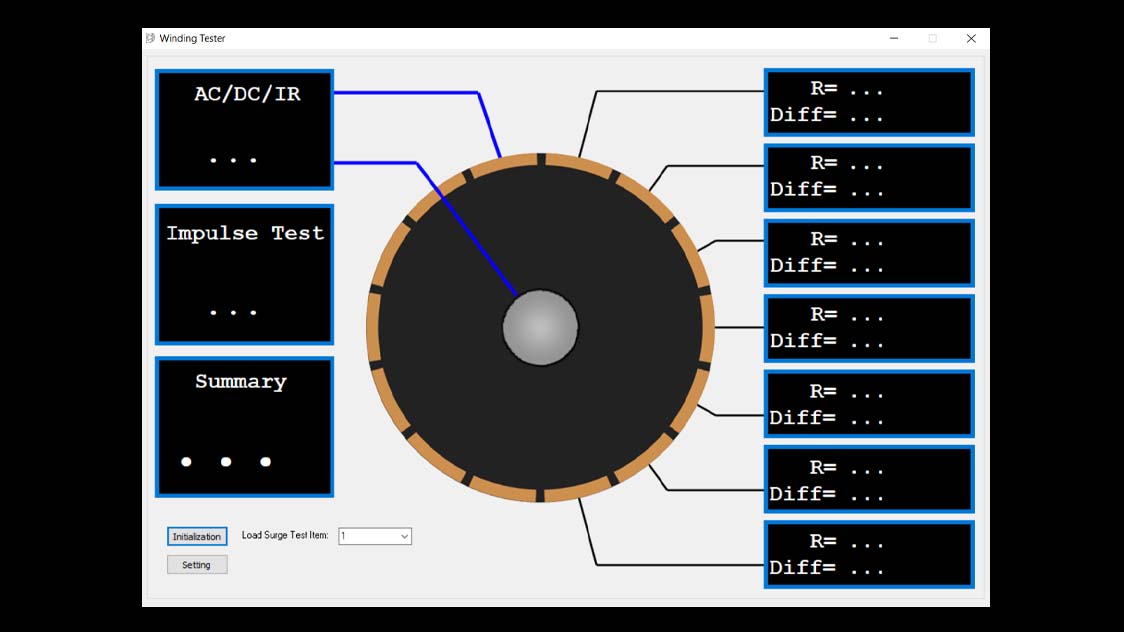Image resolution: width=1124 pixels, height=632 pixels.
Task: Click the first R/Diff reading panel at top
Action: (868, 102)
